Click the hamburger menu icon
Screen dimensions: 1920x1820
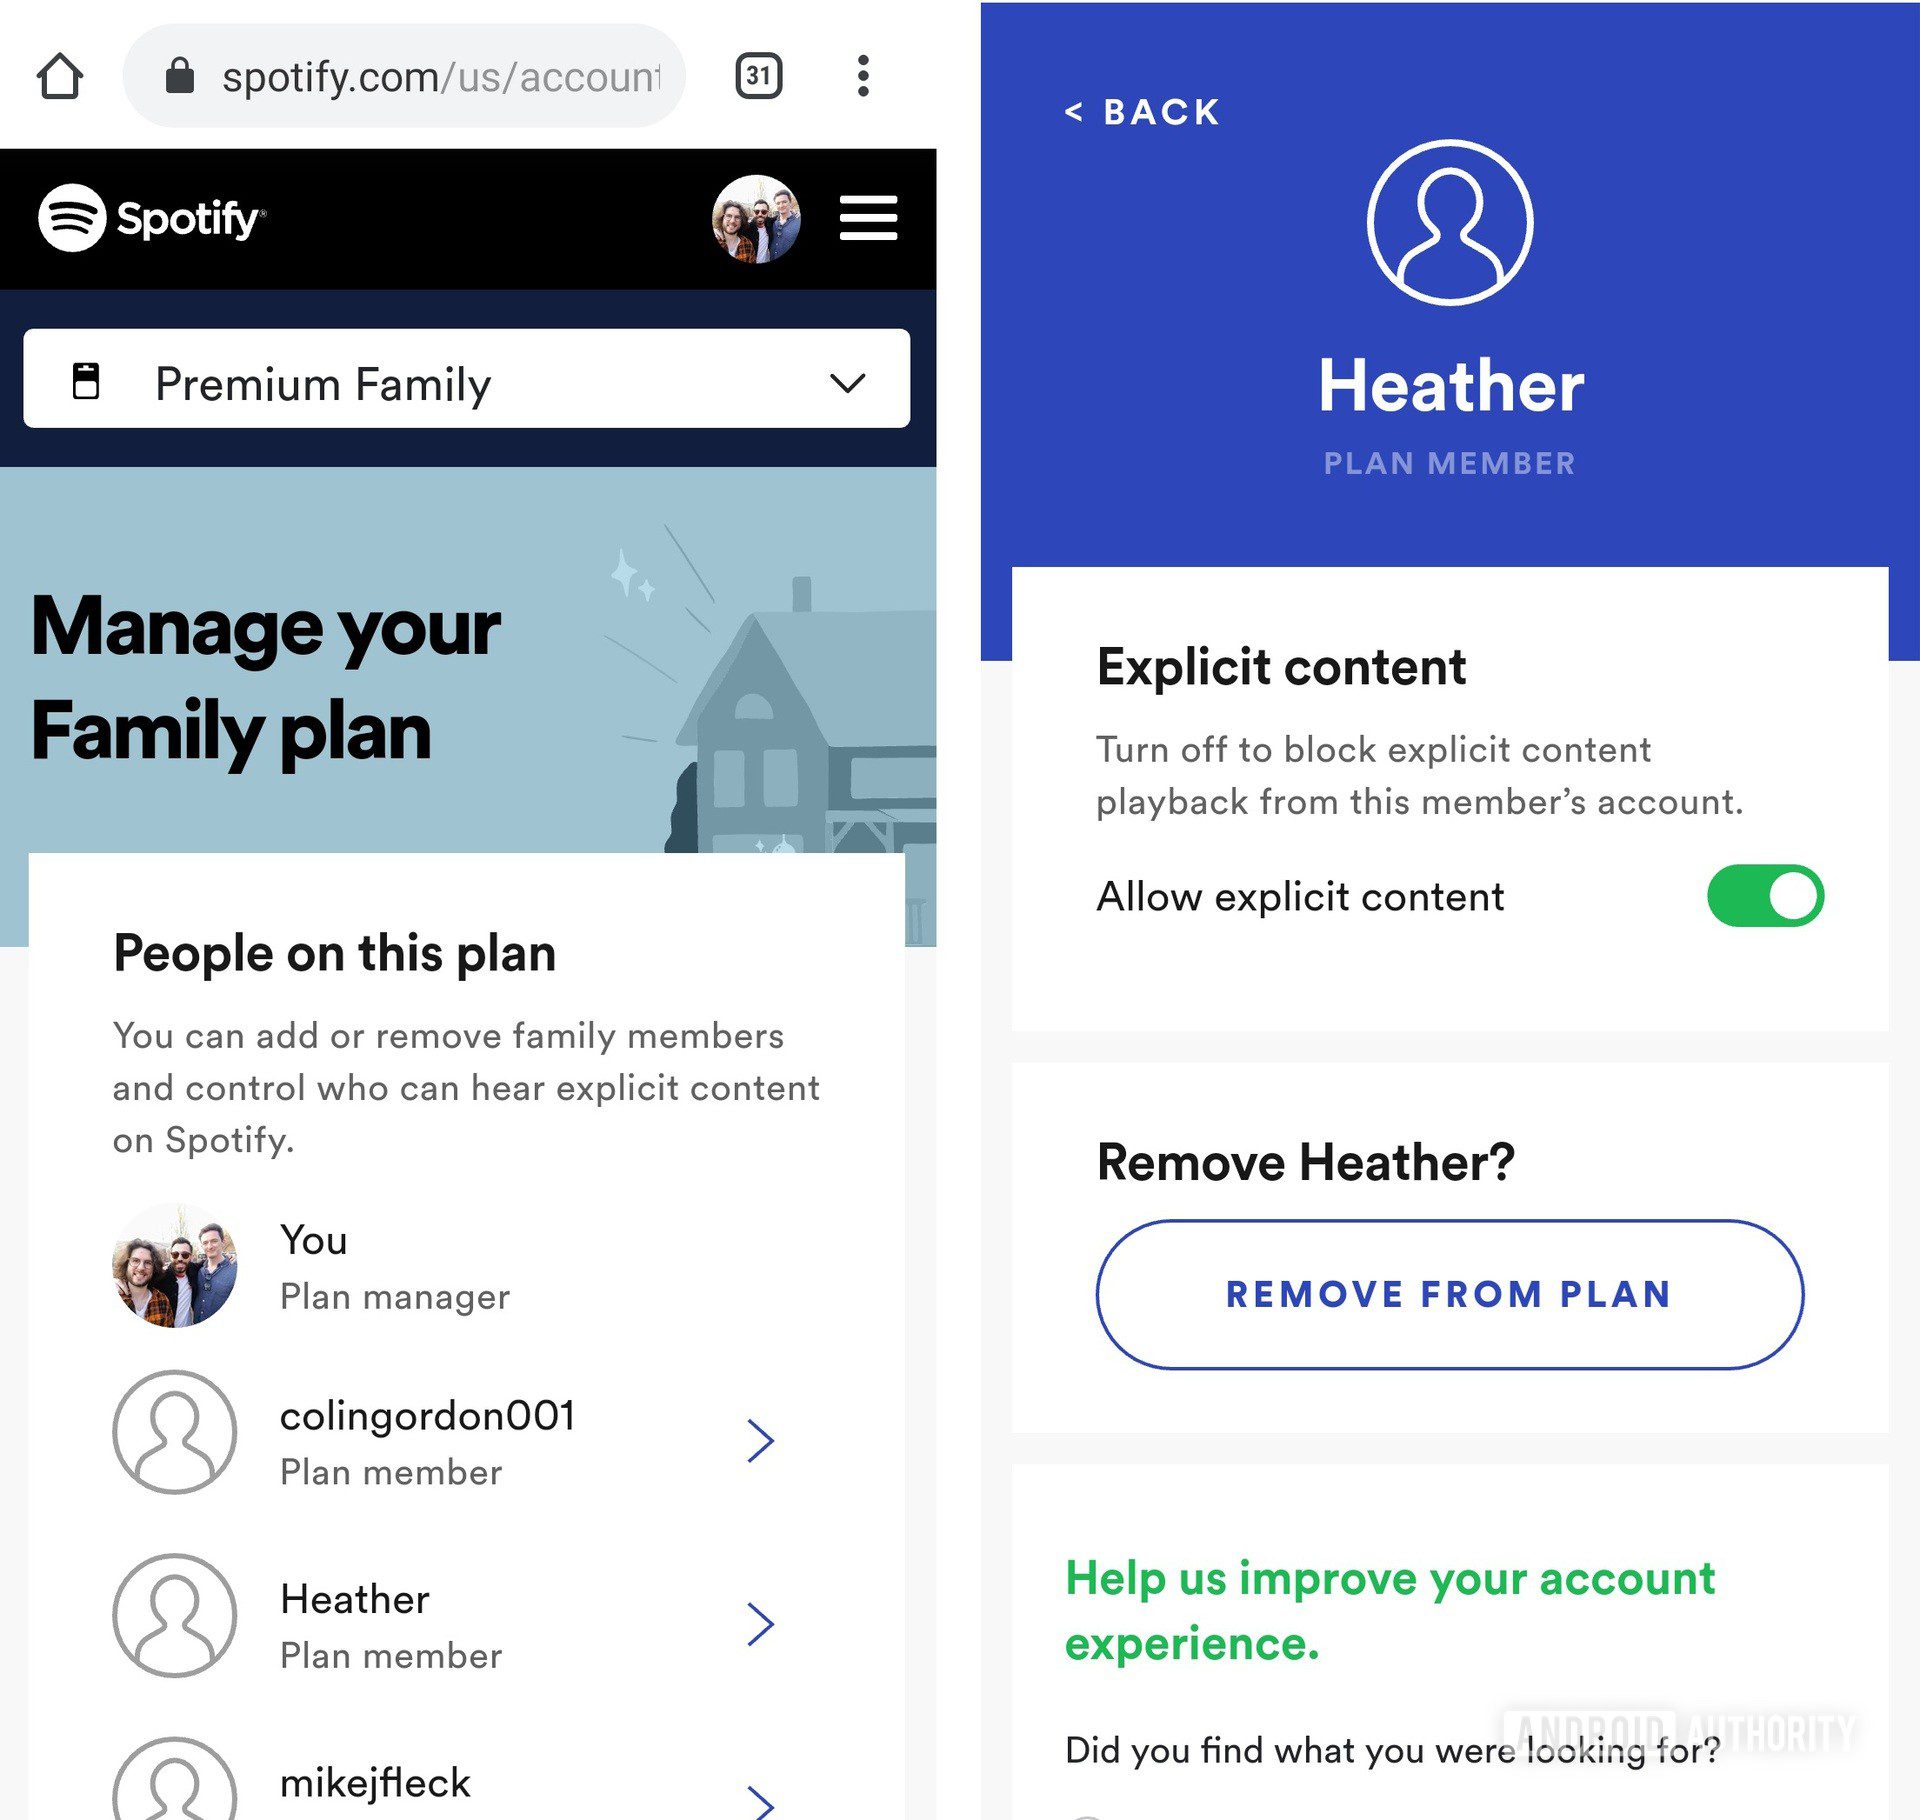coord(873,217)
